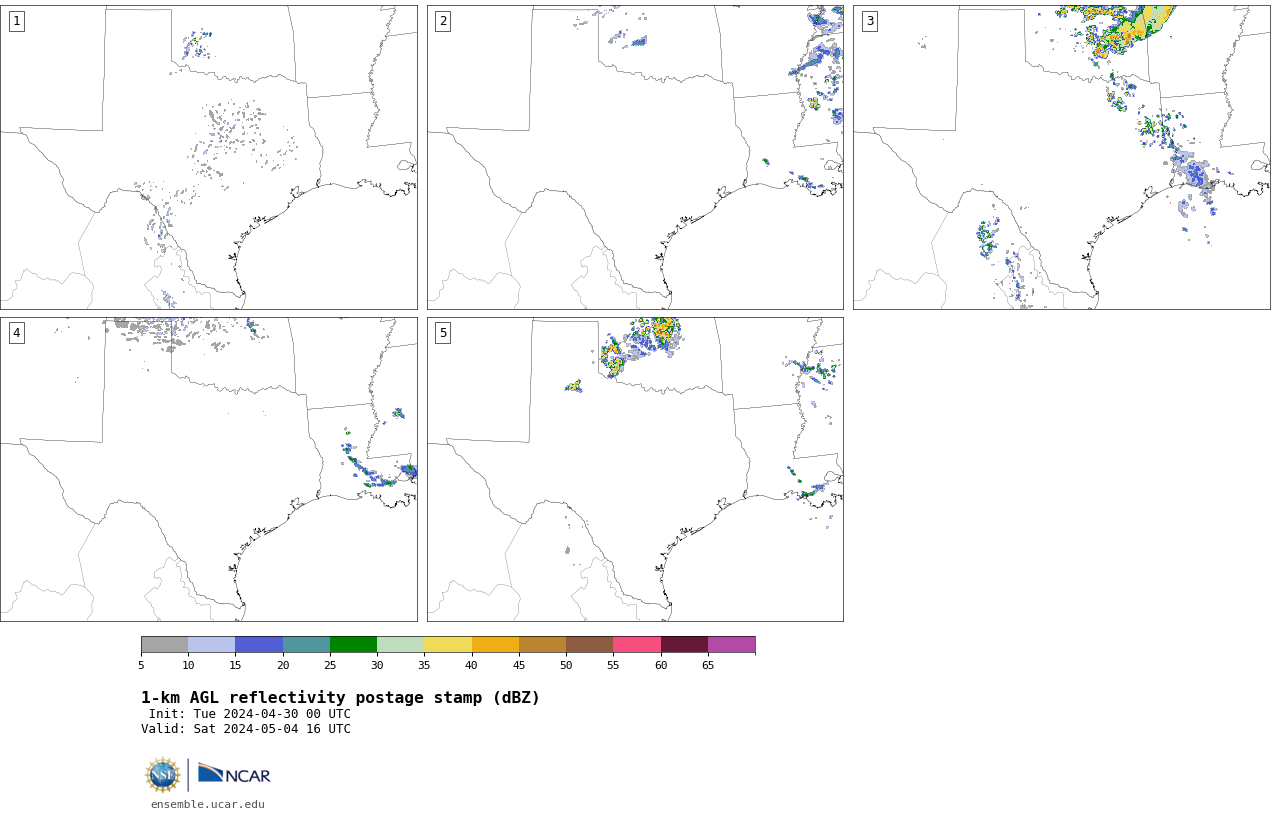
Task: Click the gray 5-10 dBZ swatch
Action: coord(164,645)
